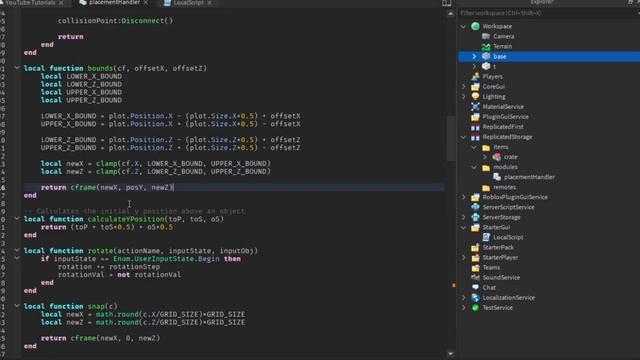The image size is (640, 360).
Task: Click the script editor scroll down arrow
Action: (451, 353)
